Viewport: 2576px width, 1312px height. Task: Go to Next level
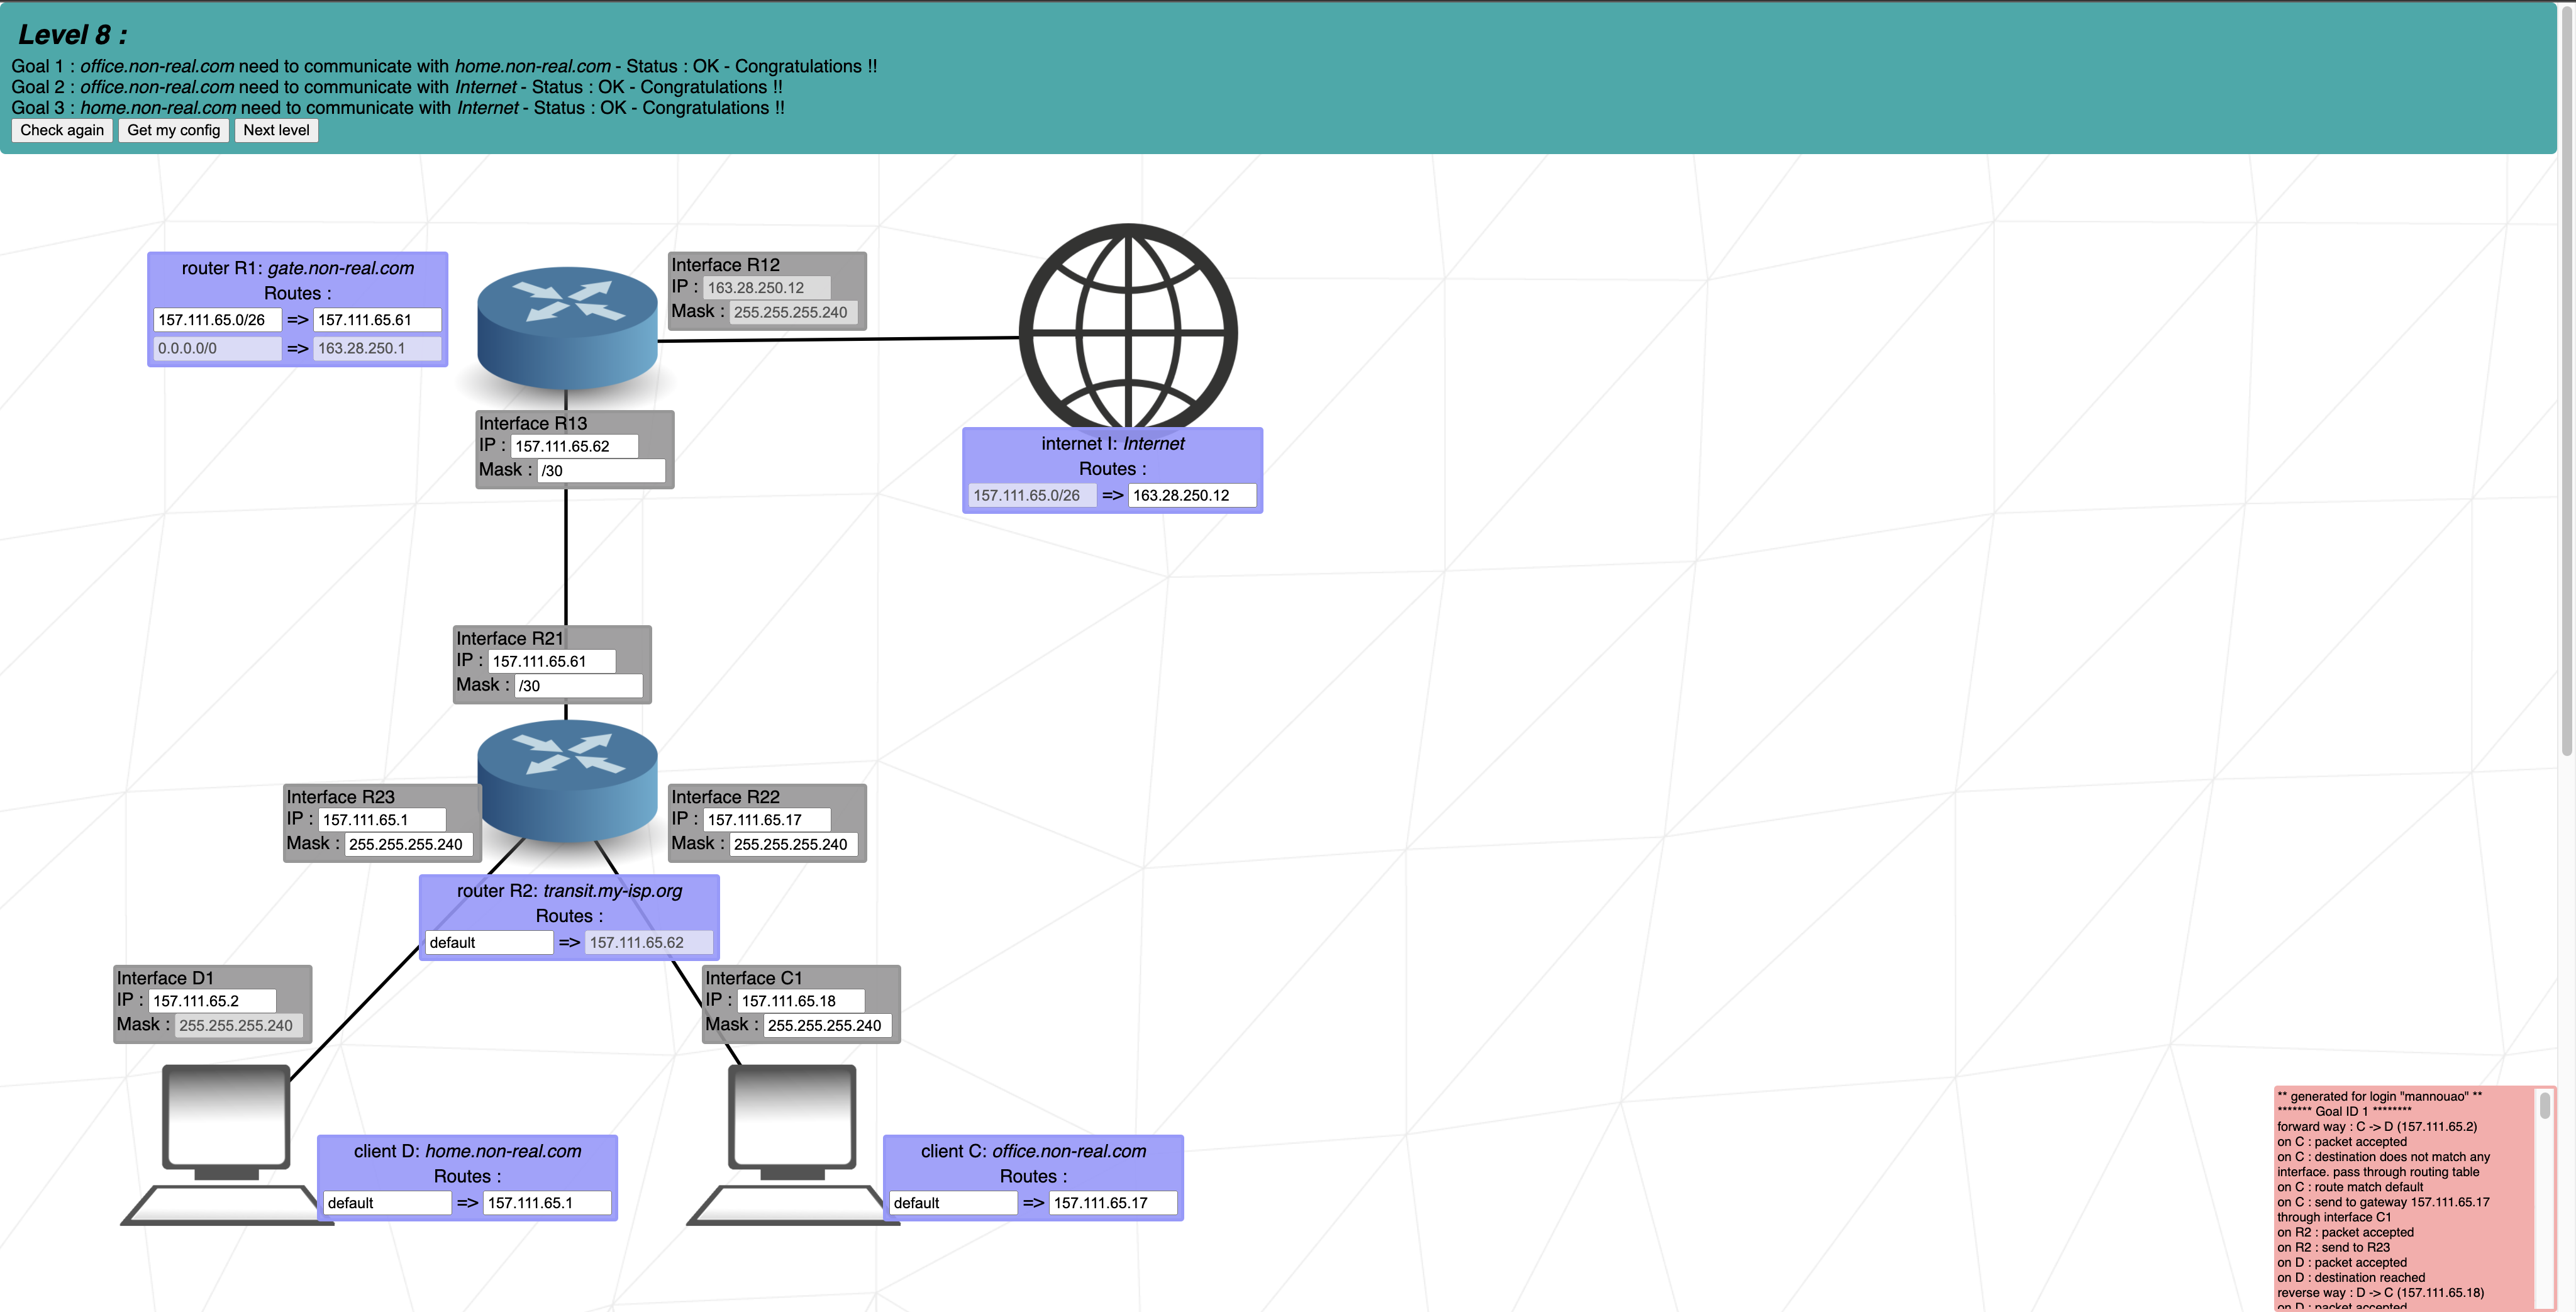[x=276, y=130]
